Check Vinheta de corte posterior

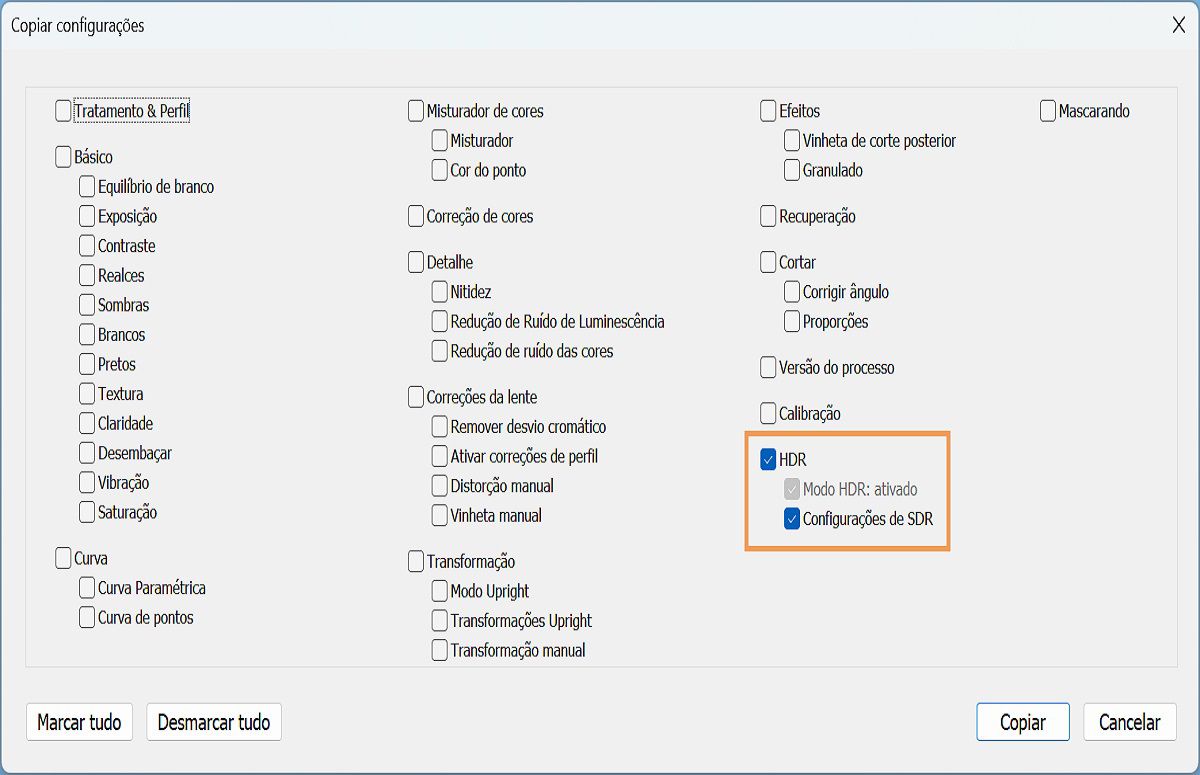point(791,141)
